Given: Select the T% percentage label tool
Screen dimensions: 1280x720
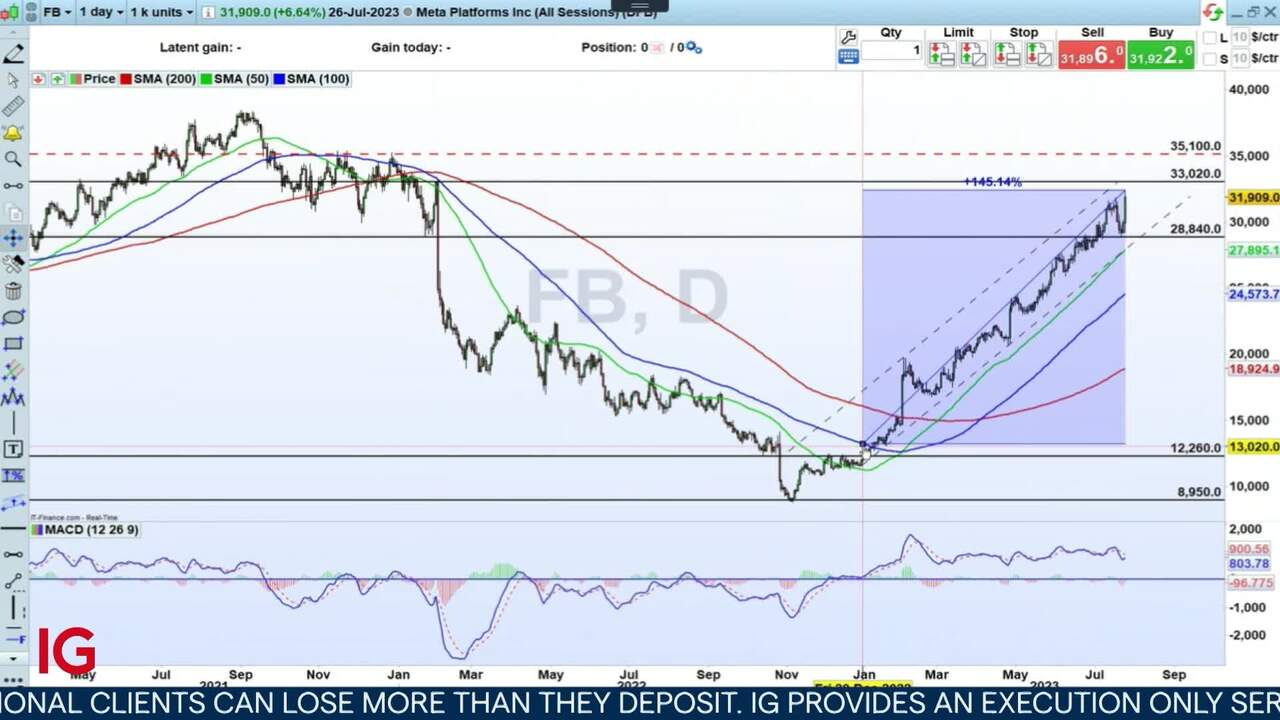Looking at the screenshot, I should click(13, 476).
